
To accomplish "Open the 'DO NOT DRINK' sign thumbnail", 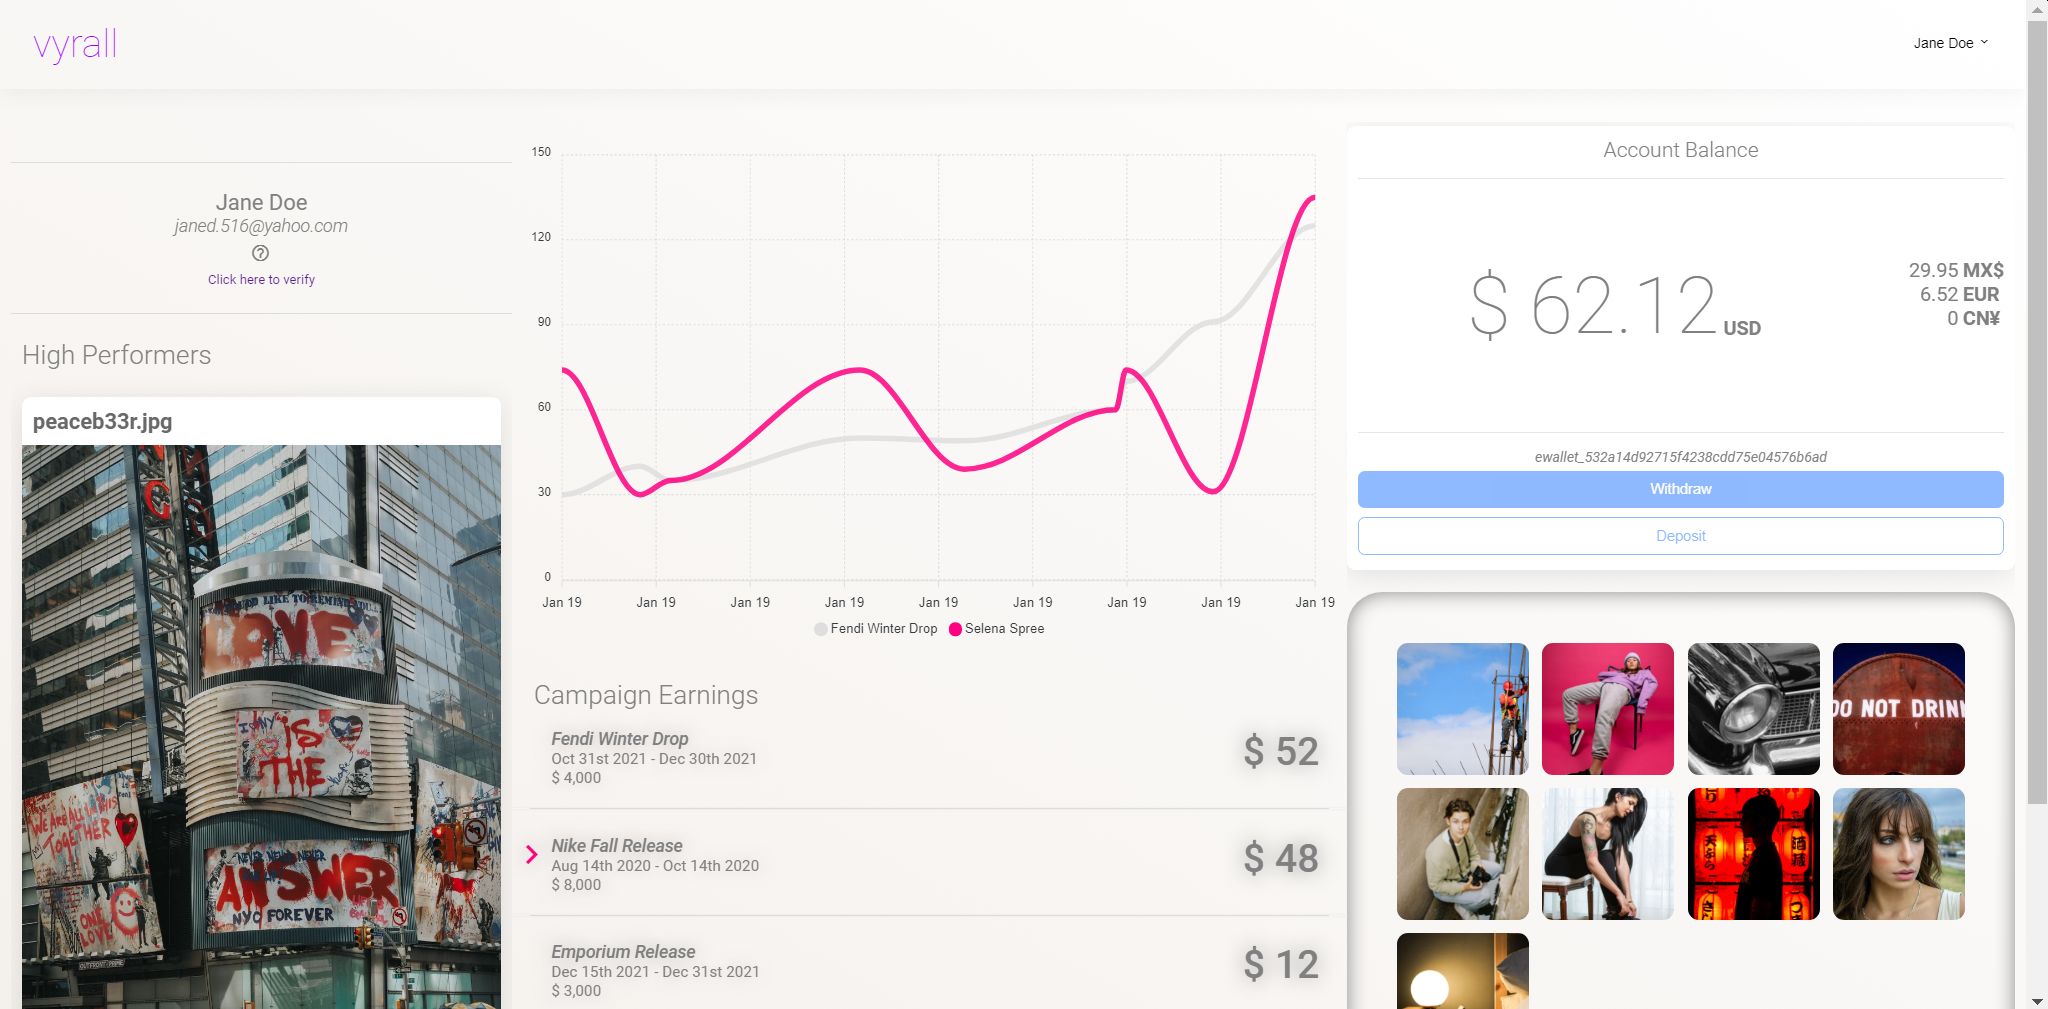I will click(x=1898, y=709).
